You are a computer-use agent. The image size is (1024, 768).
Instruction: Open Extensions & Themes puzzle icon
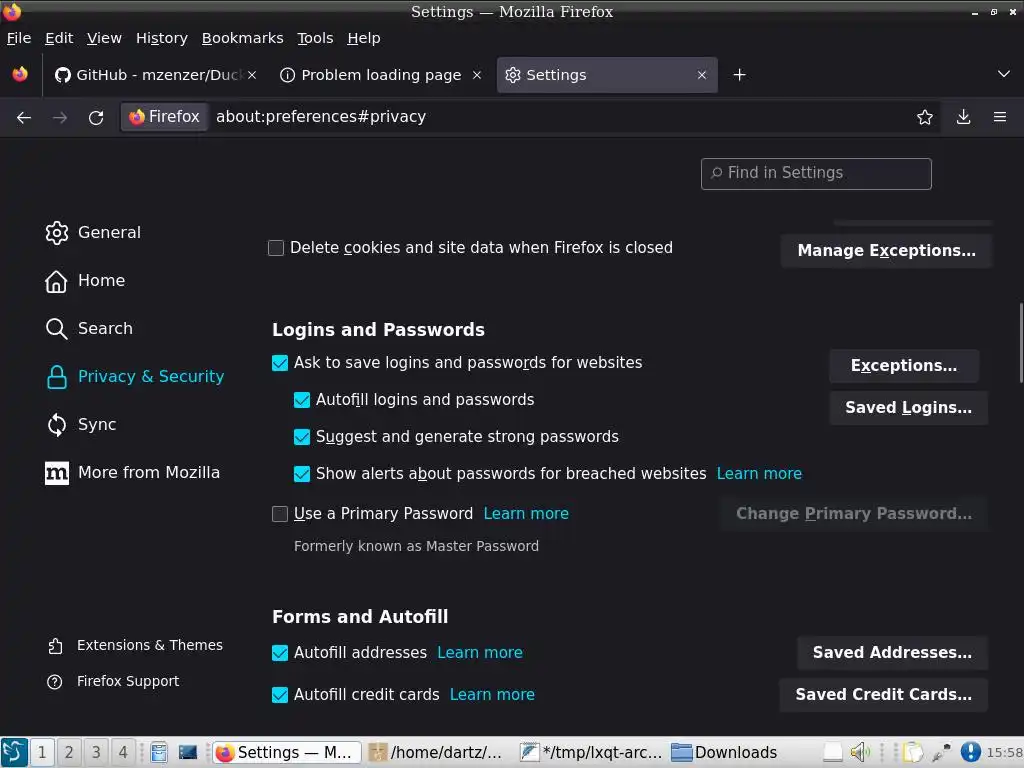pyautogui.click(x=55, y=646)
